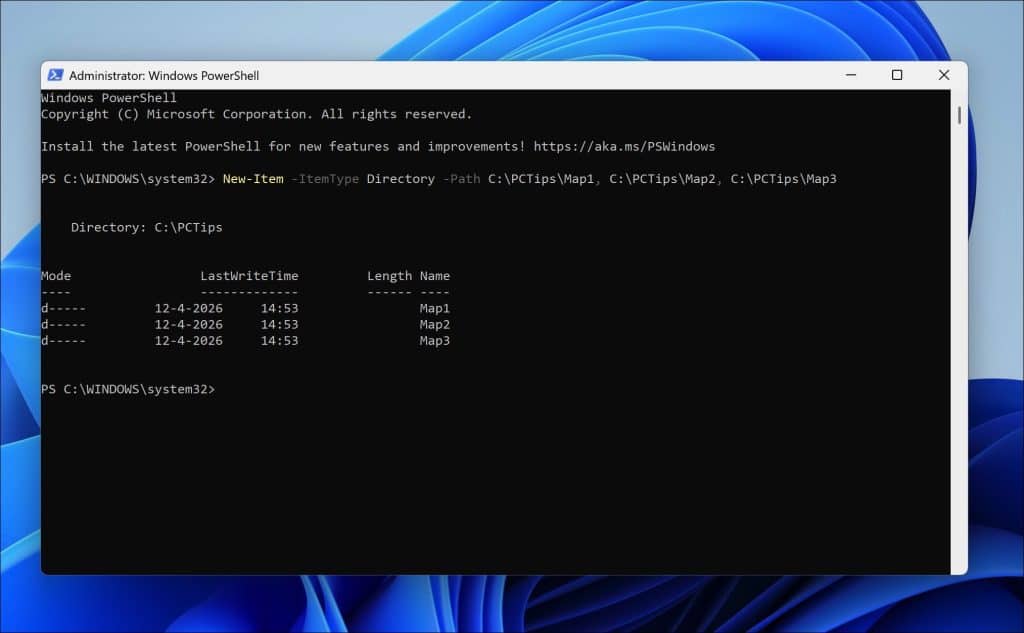The width and height of the screenshot is (1024, 633).
Task: Click the -Path parameter in the command
Action: tap(461, 179)
